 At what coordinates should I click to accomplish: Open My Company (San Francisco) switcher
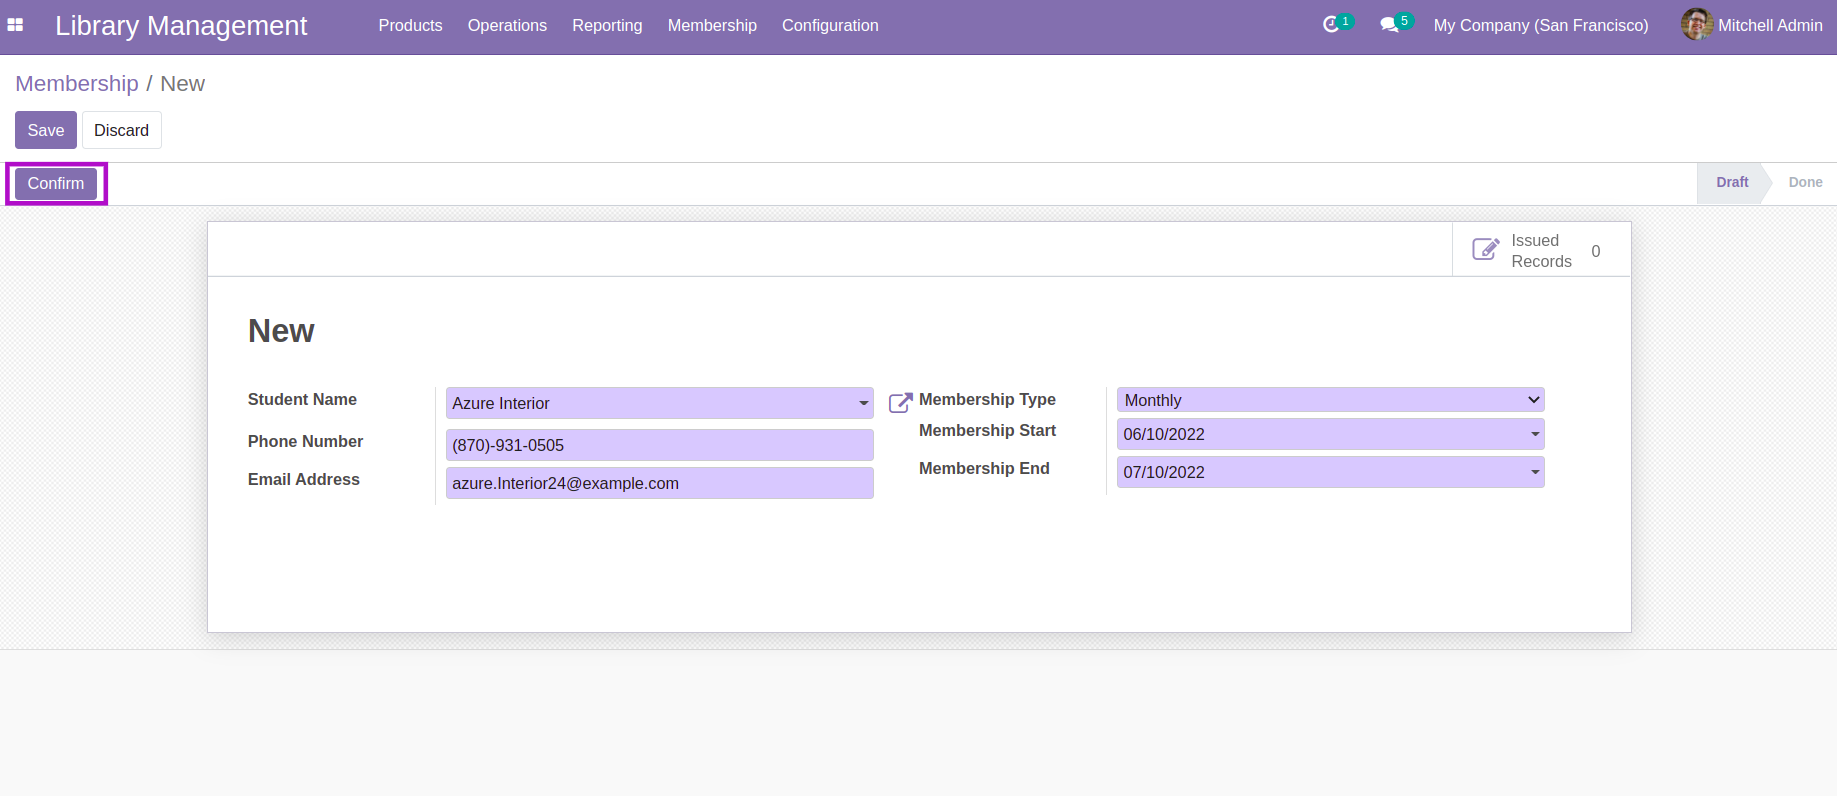point(1540,25)
